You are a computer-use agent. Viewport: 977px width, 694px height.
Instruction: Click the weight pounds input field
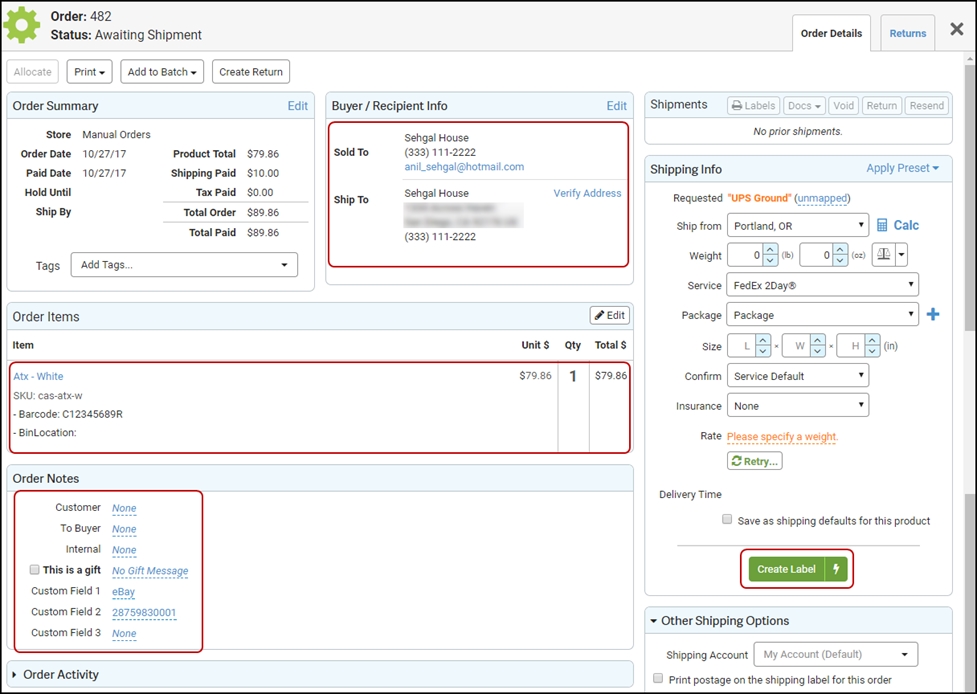pos(745,255)
